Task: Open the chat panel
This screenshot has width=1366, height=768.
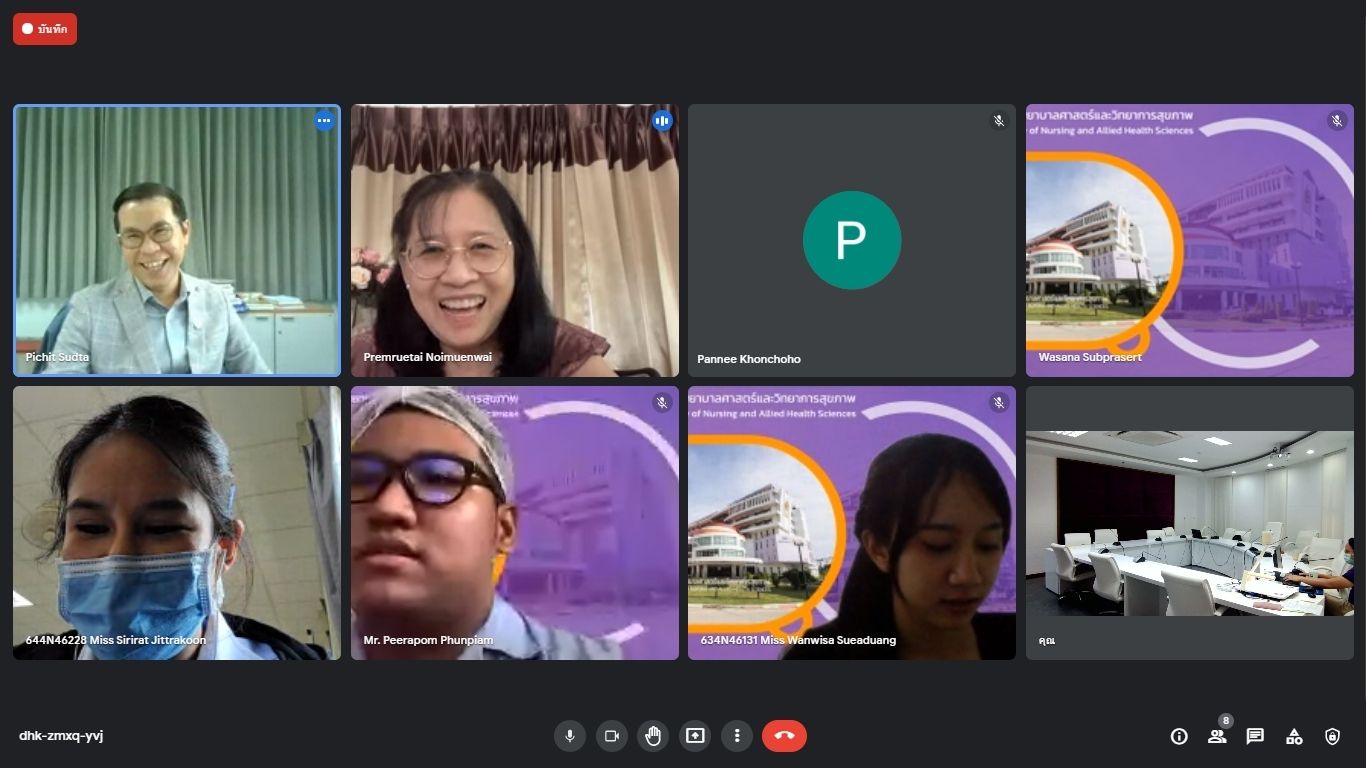Action: 1255,736
